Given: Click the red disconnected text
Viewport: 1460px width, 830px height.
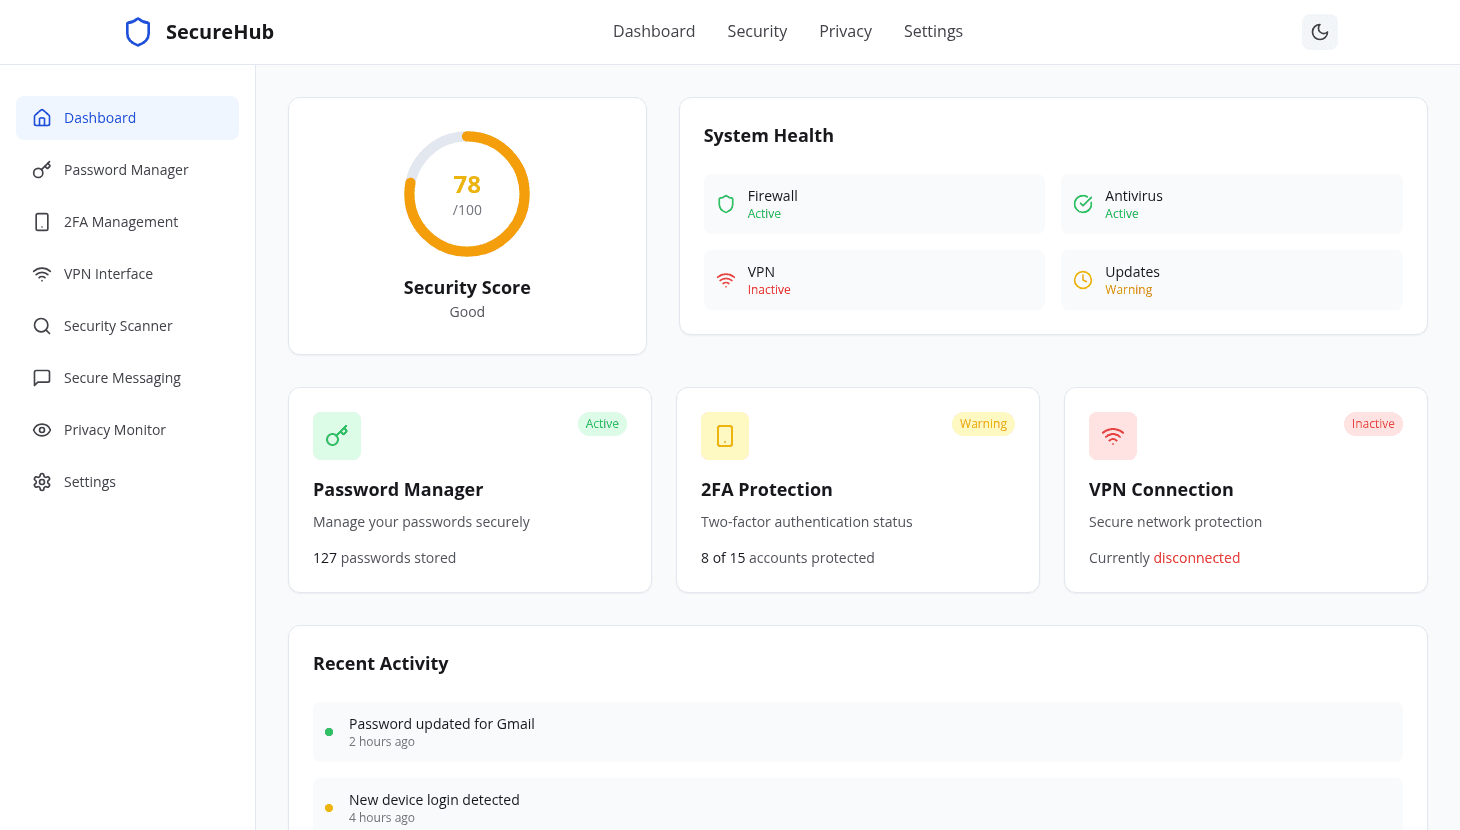Looking at the screenshot, I should [x=1196, y=557].
